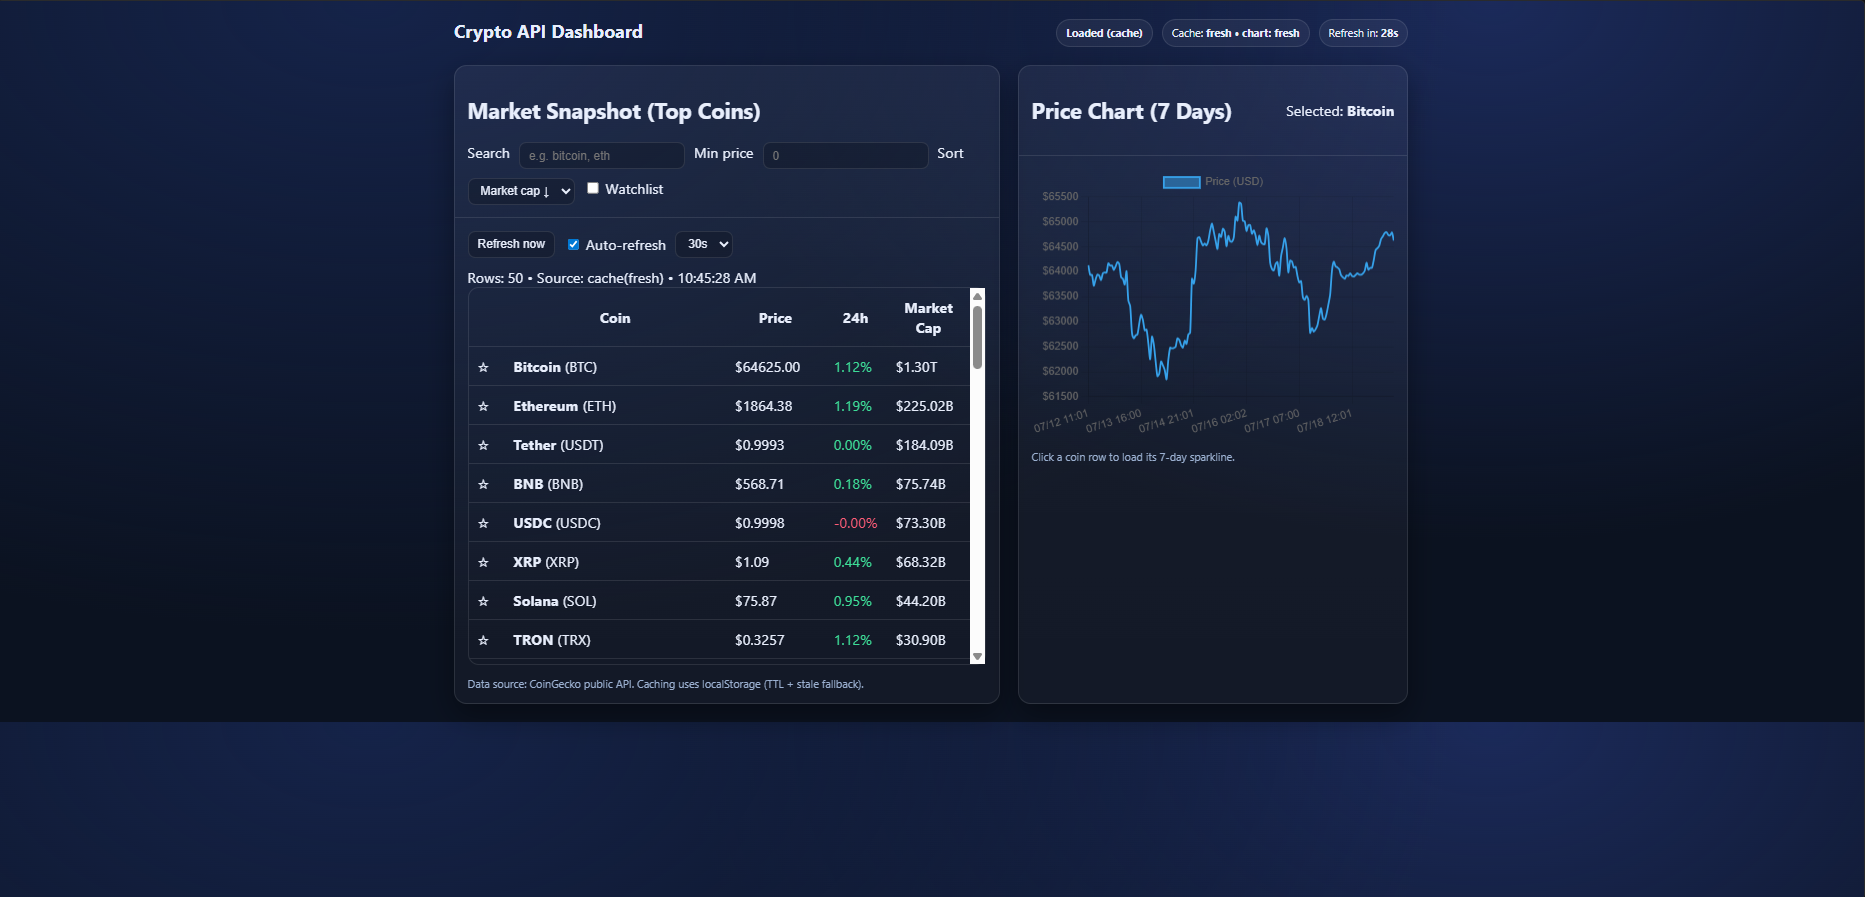Viewport: 1865px width, 897px height.
Task: Star TRON to add to watchlist
Action: (483, 640)
